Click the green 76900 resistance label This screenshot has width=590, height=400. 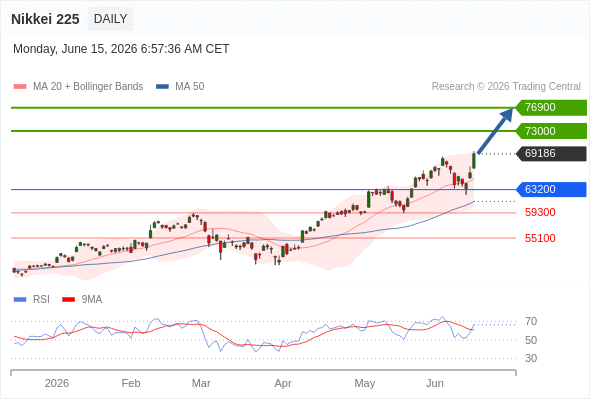tap(551, 108)
